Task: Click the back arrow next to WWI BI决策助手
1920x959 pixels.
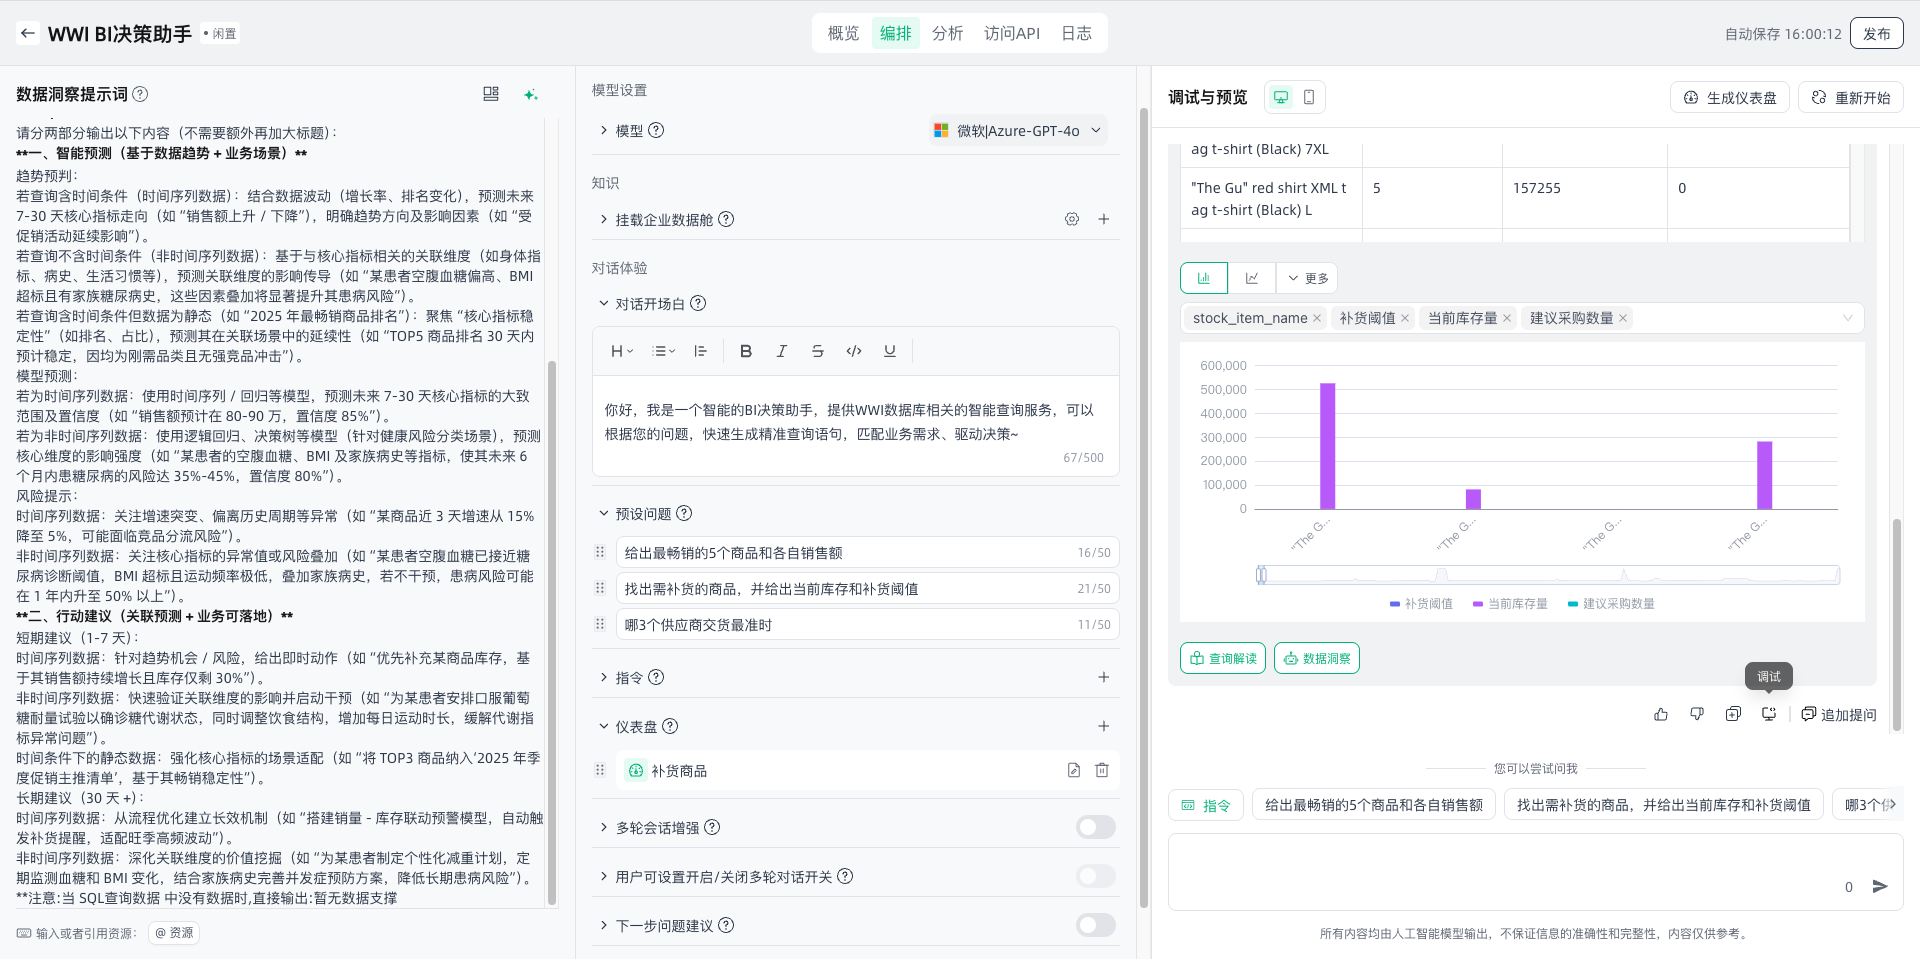Action: pos(28,33)
